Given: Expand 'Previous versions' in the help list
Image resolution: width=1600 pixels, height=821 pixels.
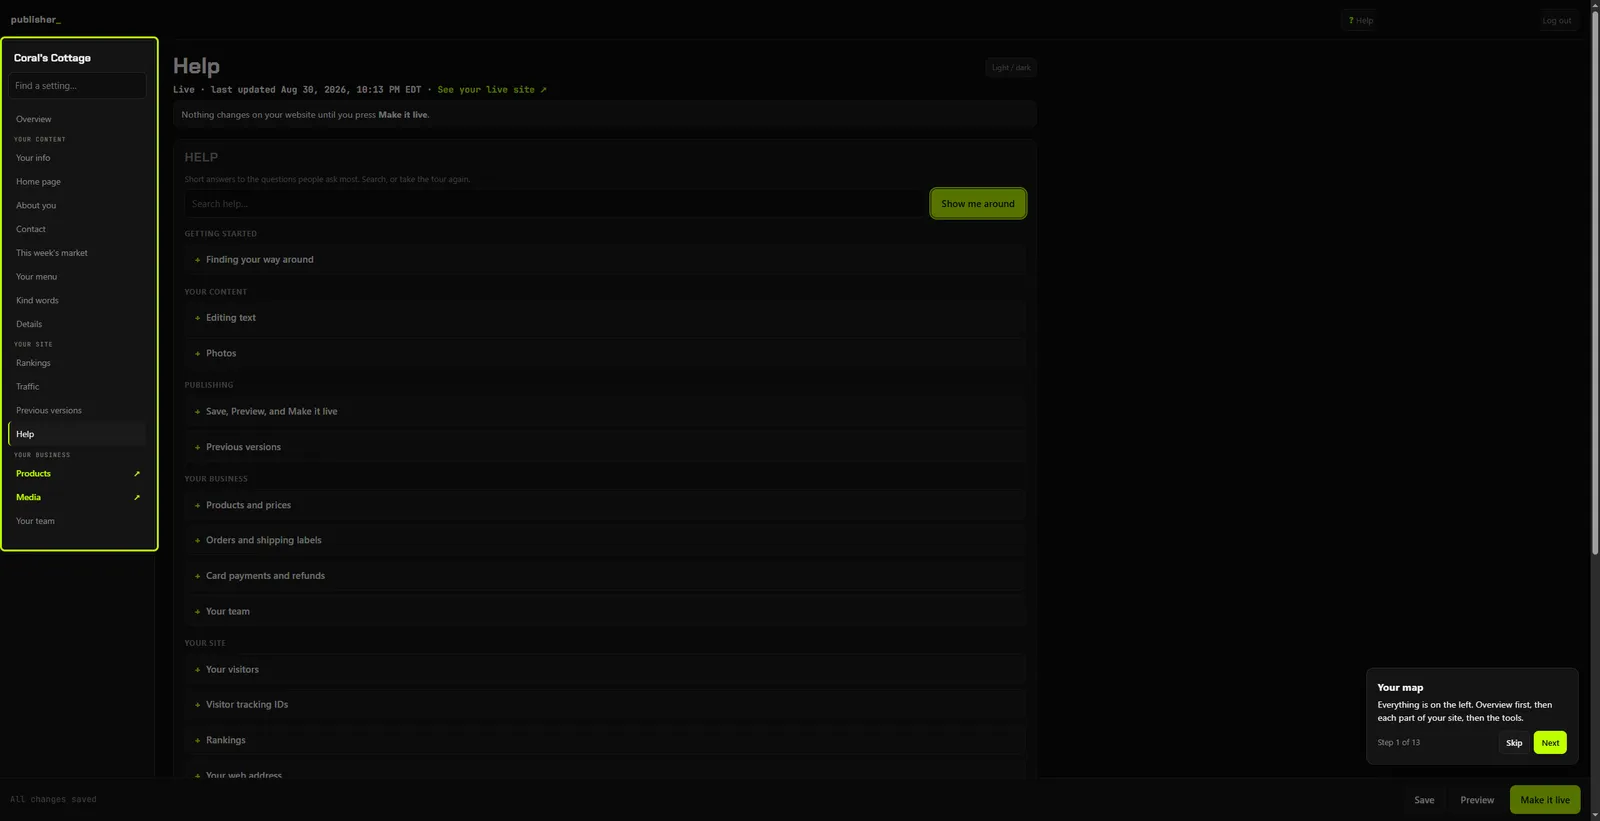Looking at the screenshot, I should click(605, 448).
